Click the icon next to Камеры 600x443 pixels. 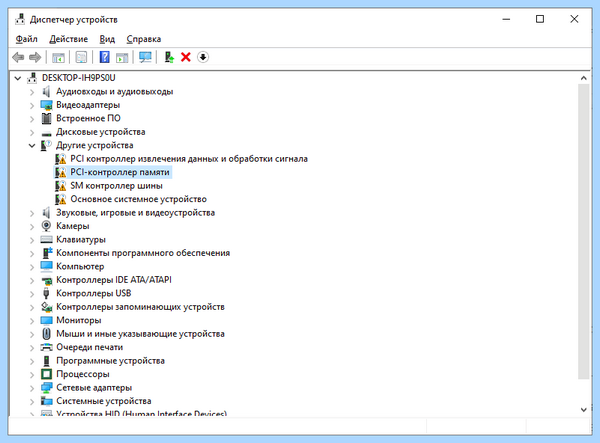pyautogui.click(x=46, y=226)
